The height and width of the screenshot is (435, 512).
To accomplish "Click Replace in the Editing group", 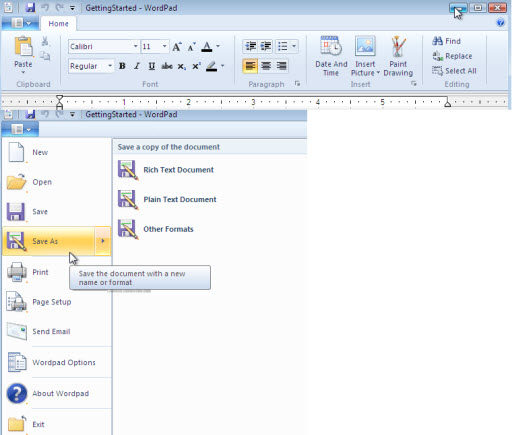I will pyautogui.click(x=452, y=56).
